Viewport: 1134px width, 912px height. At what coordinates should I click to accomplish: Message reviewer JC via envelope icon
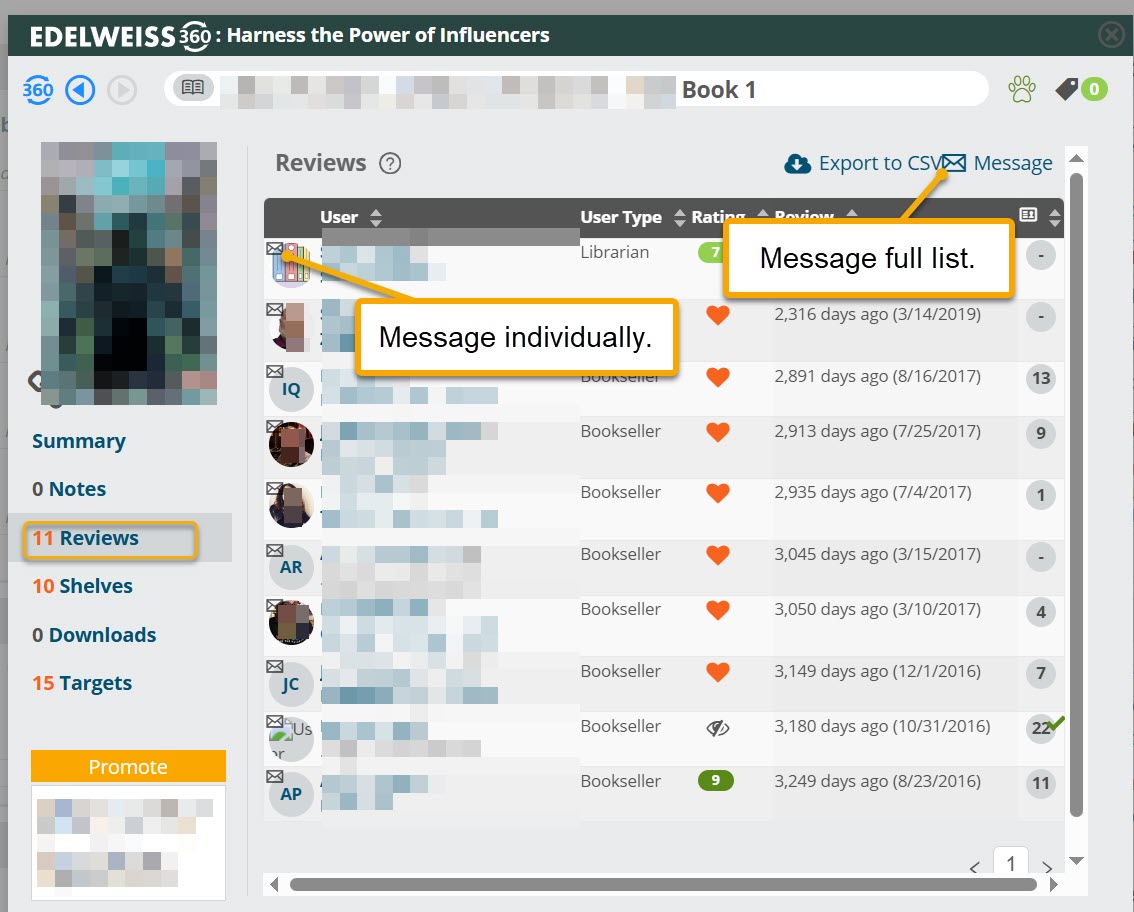pyautogui.click(x=274, y=666)
